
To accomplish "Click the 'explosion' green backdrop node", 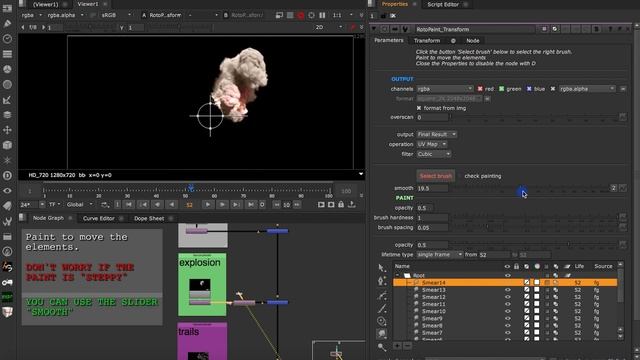I will [202, 284].
